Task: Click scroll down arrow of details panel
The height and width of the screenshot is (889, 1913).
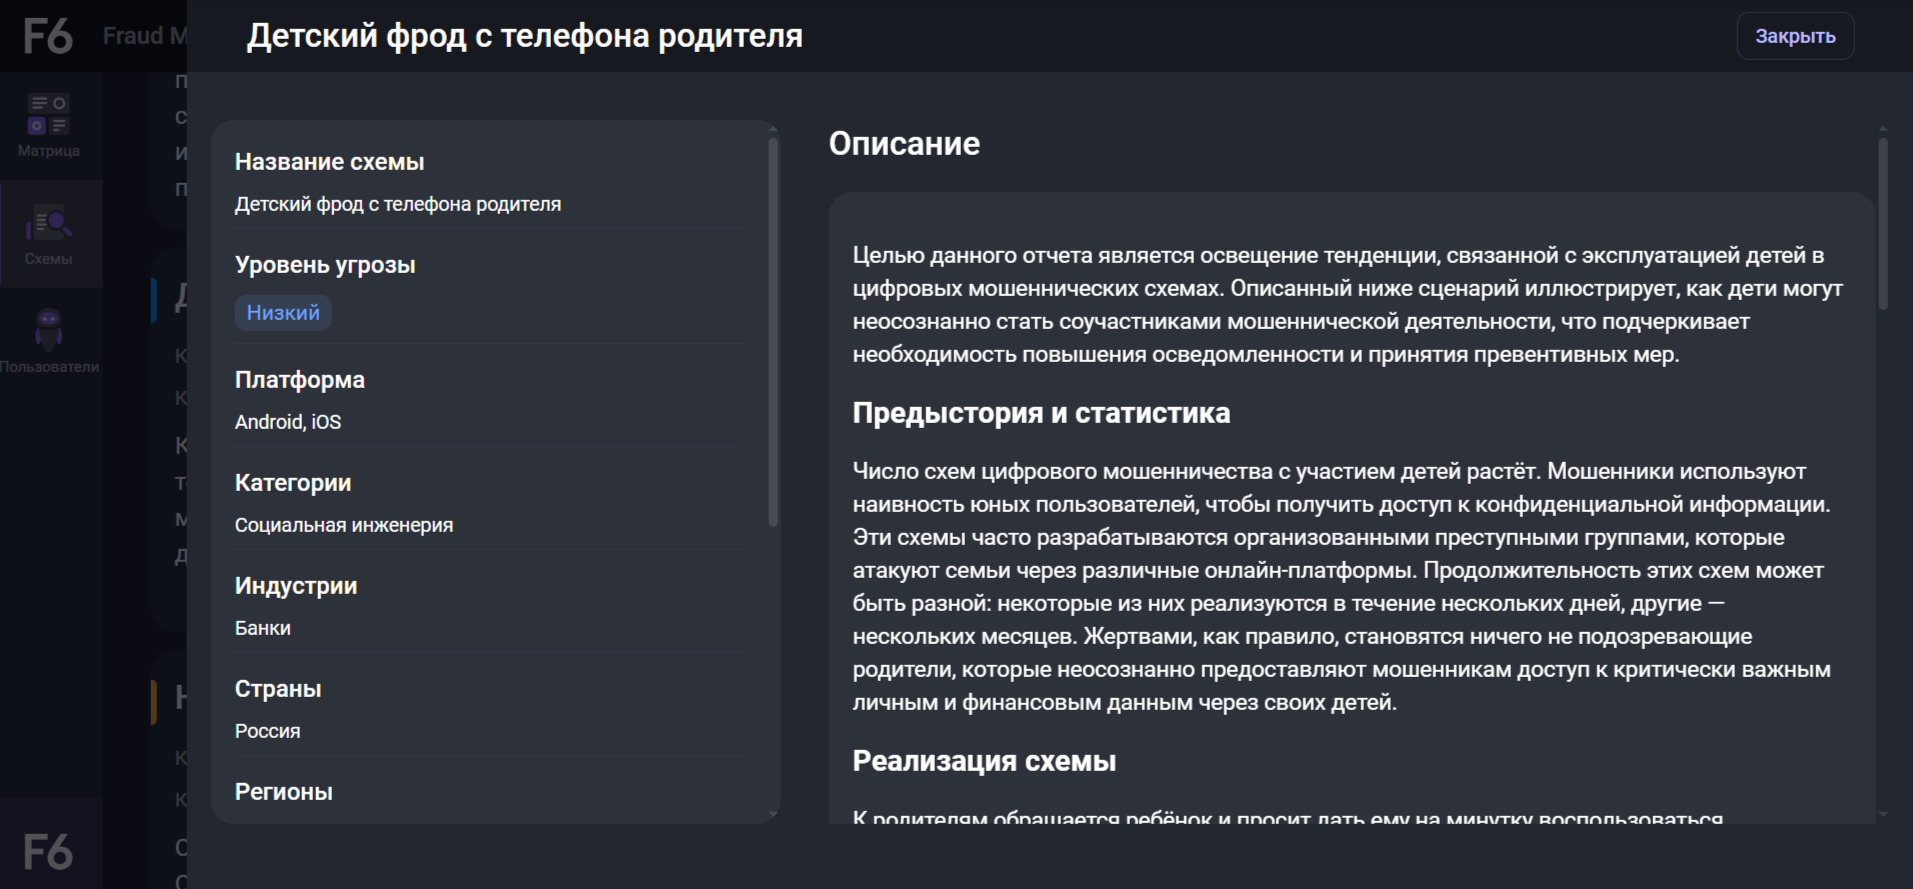Action: (772, 815)
